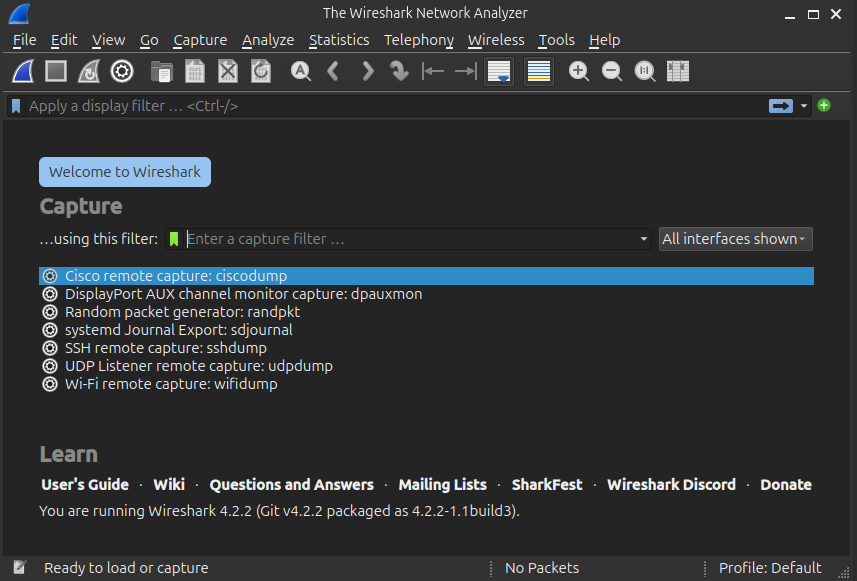Reset text to normal size icon
The width and height of the screenshot is (857, 581).
pyautogui.click(x=645, y=71)
